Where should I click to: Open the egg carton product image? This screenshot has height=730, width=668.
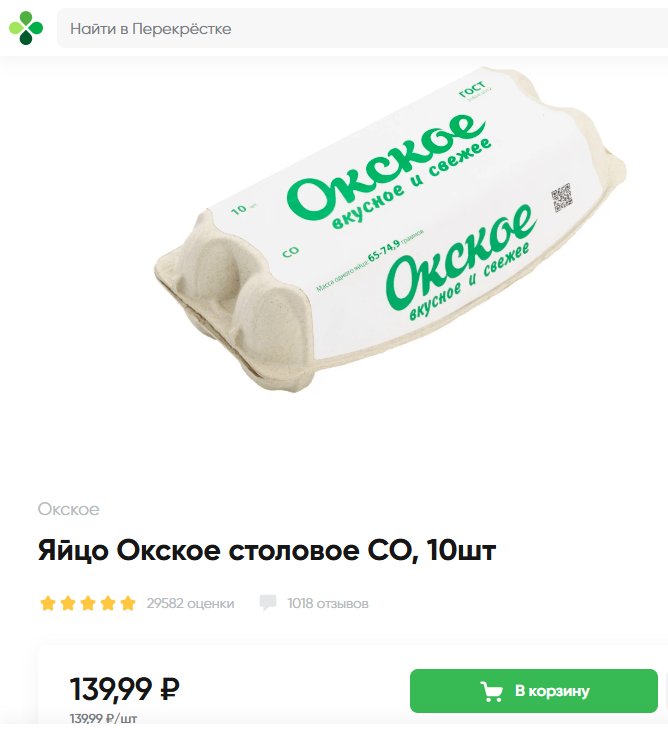391,229
